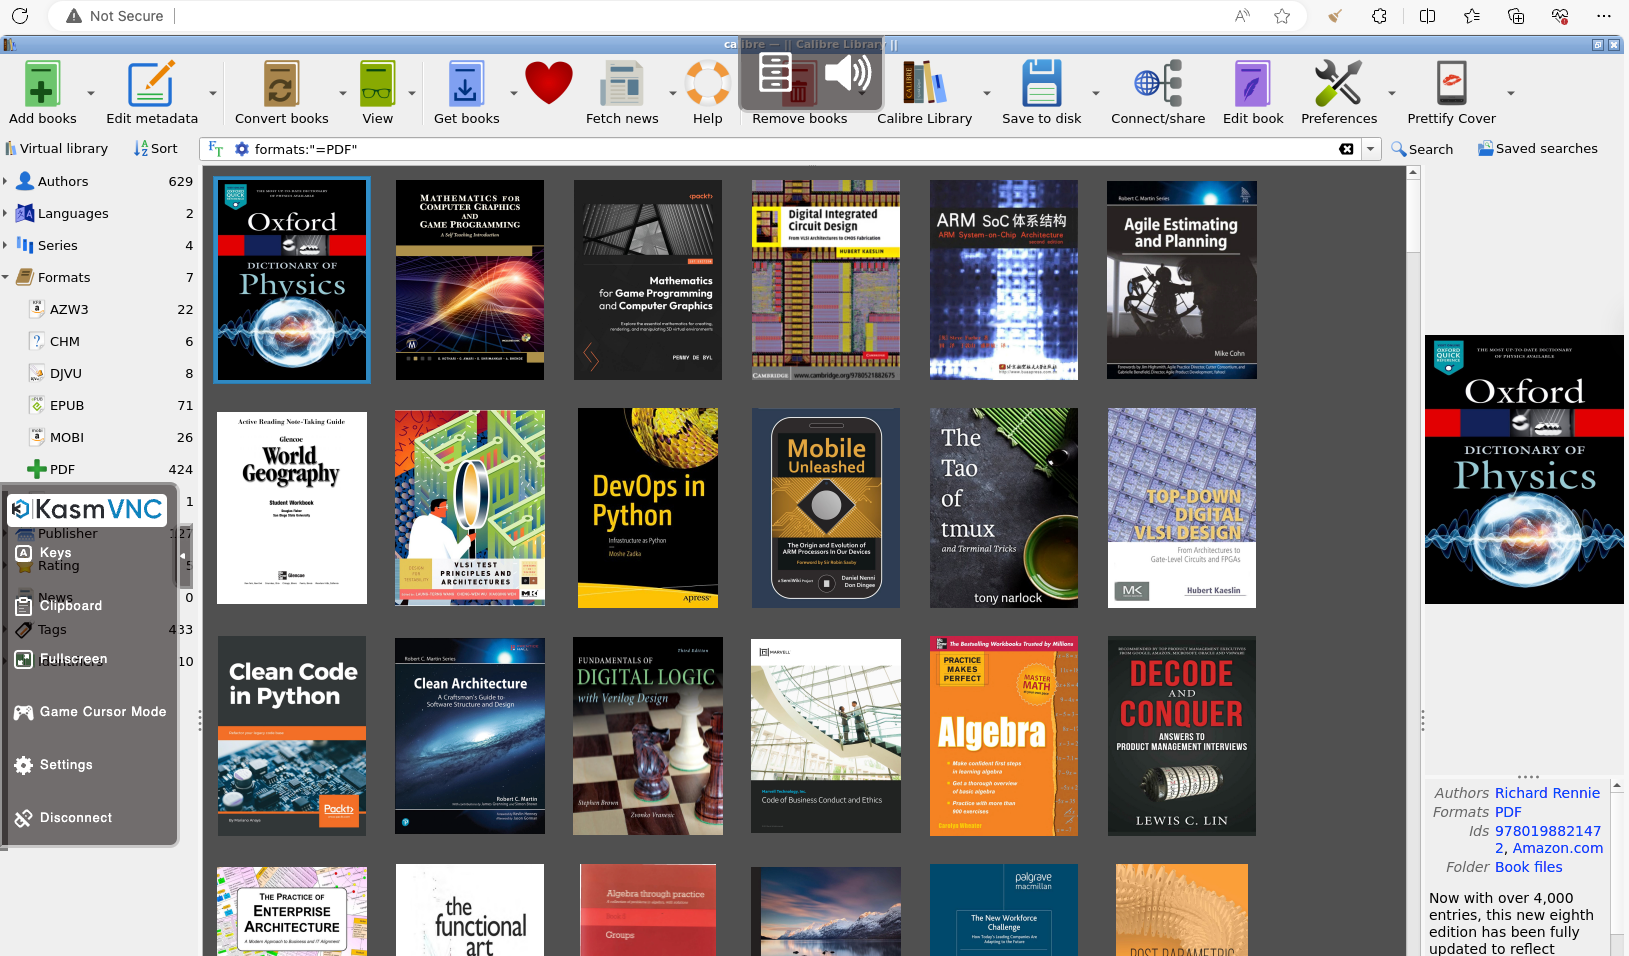This screenshot has height=956, width=1629.
Task: Click the Add books icon
Action: [42, 84]
